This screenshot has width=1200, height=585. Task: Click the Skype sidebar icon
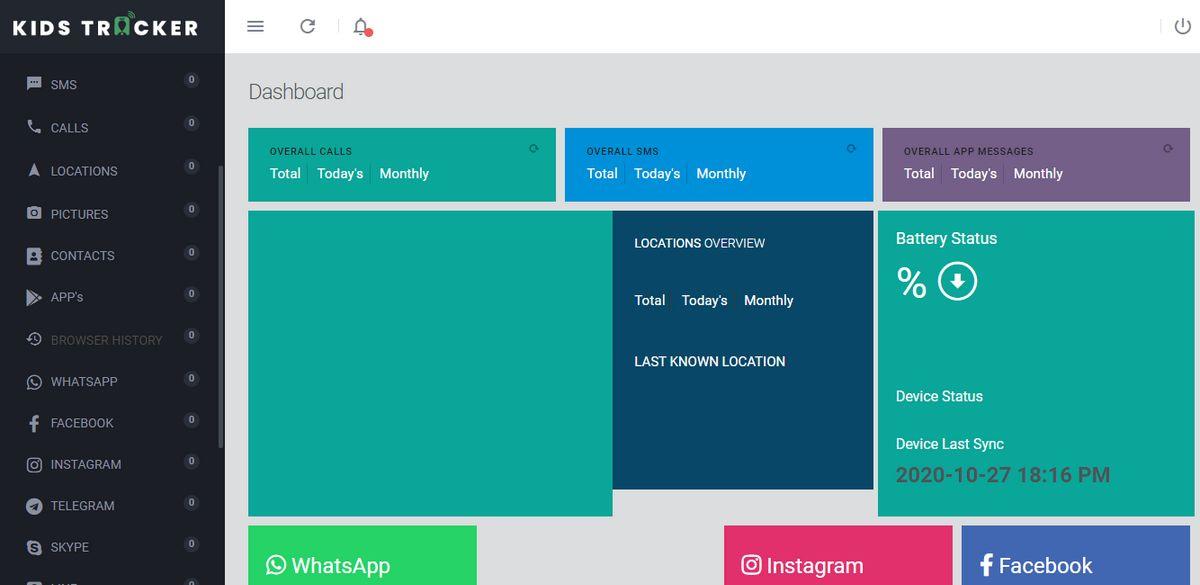[x=34, y=547]
